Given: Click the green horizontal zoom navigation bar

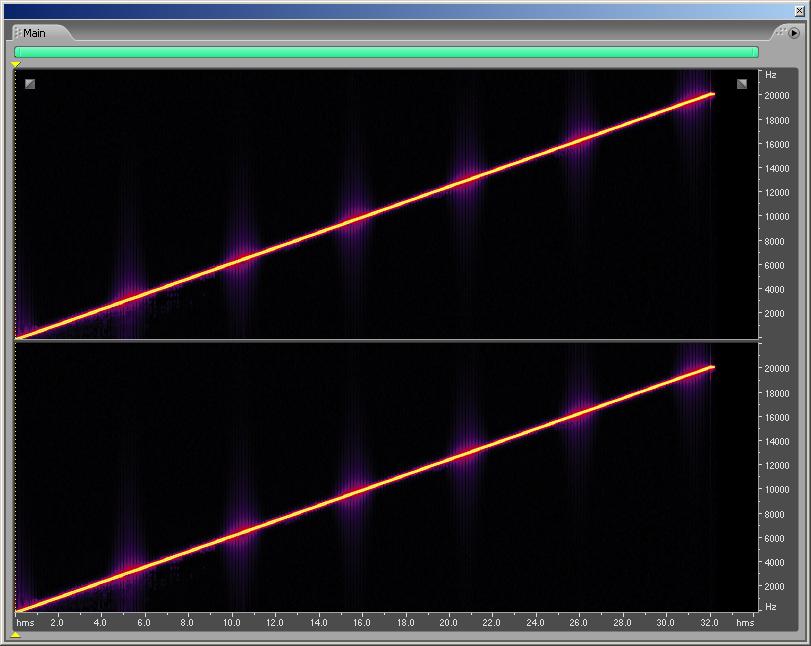Looking at the screenshot, I should click(x=386, y=52).
